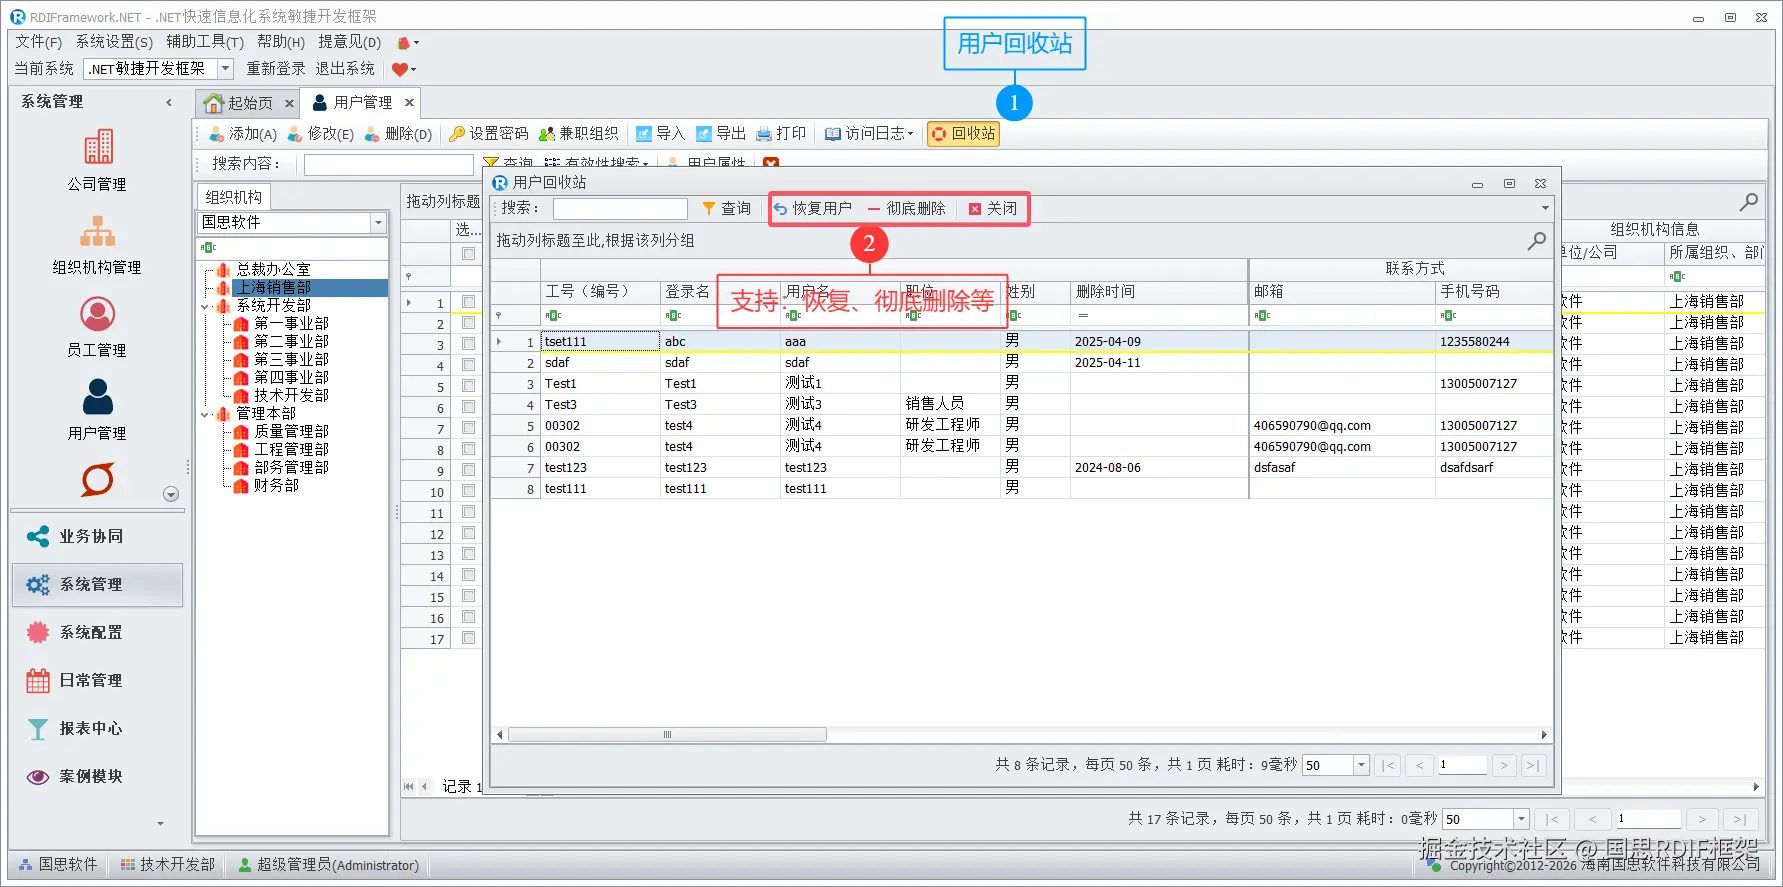Screen dimensions: 1783x887
Task: Open page-size dropdown in recycle bin dialog
Action: (1360, 765)
